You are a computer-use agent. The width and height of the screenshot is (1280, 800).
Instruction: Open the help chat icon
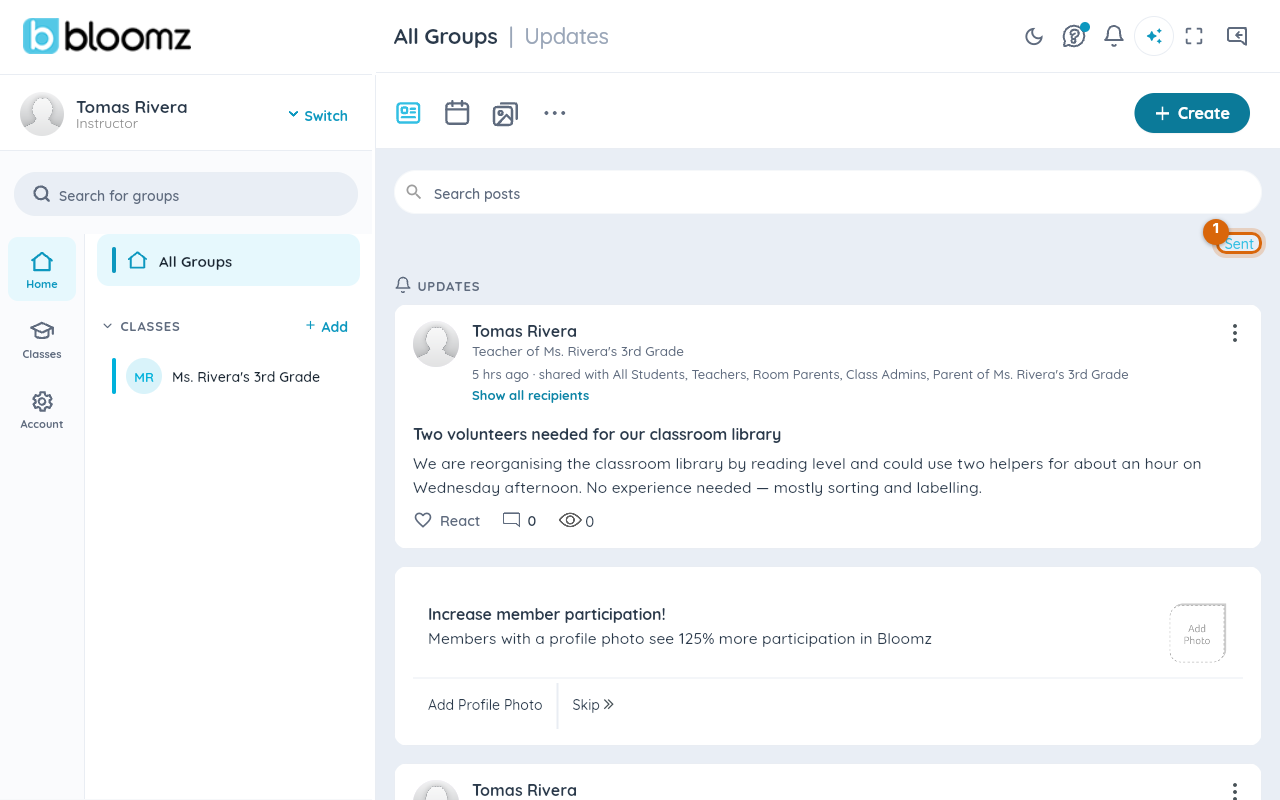[x=1074, y=36]
